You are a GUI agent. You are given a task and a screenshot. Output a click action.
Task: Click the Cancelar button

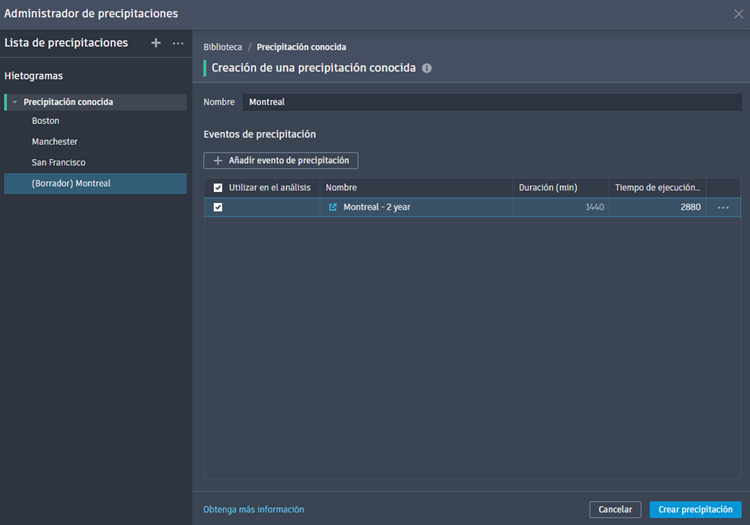[615, 510]
